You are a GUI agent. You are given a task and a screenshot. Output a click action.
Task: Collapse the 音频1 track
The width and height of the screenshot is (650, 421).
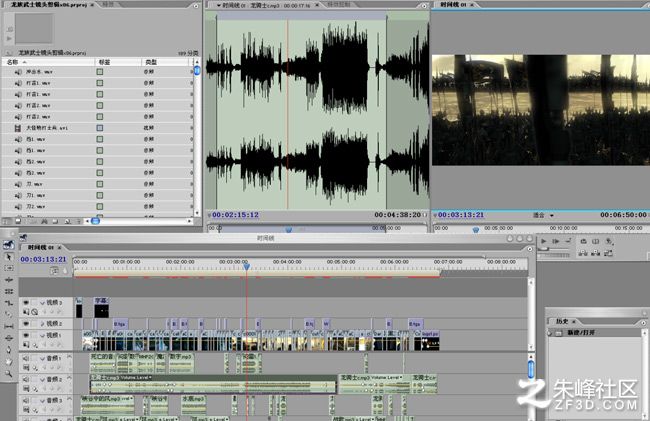point(42,358)
